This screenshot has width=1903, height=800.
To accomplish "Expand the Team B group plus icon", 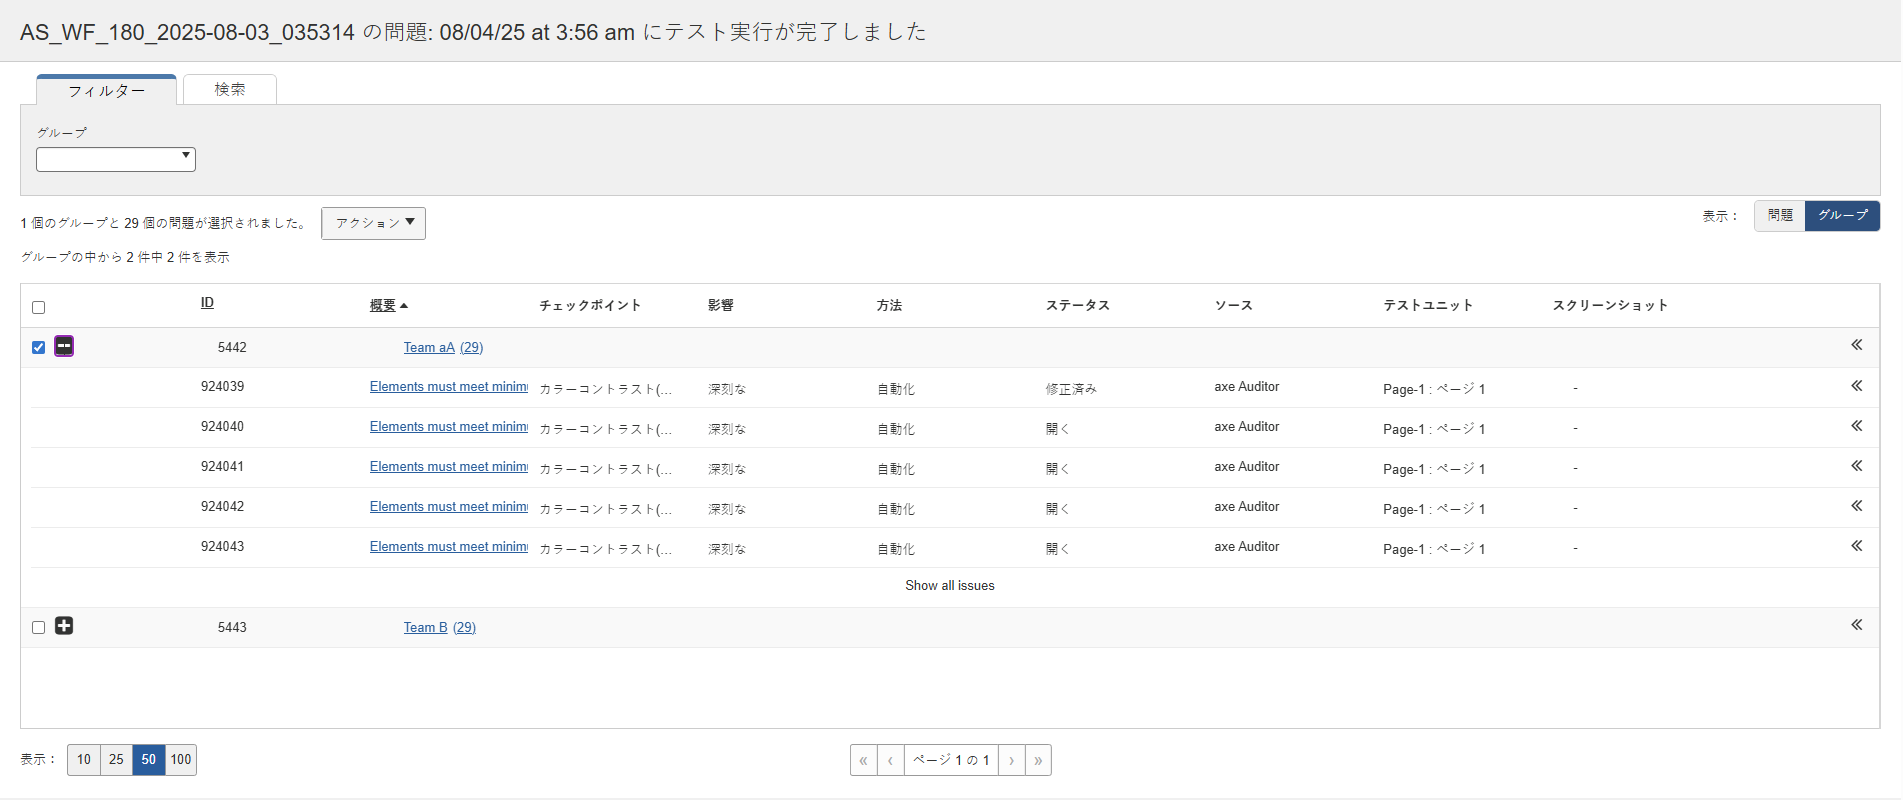I will pyautogui.click(x=64, y=626).
